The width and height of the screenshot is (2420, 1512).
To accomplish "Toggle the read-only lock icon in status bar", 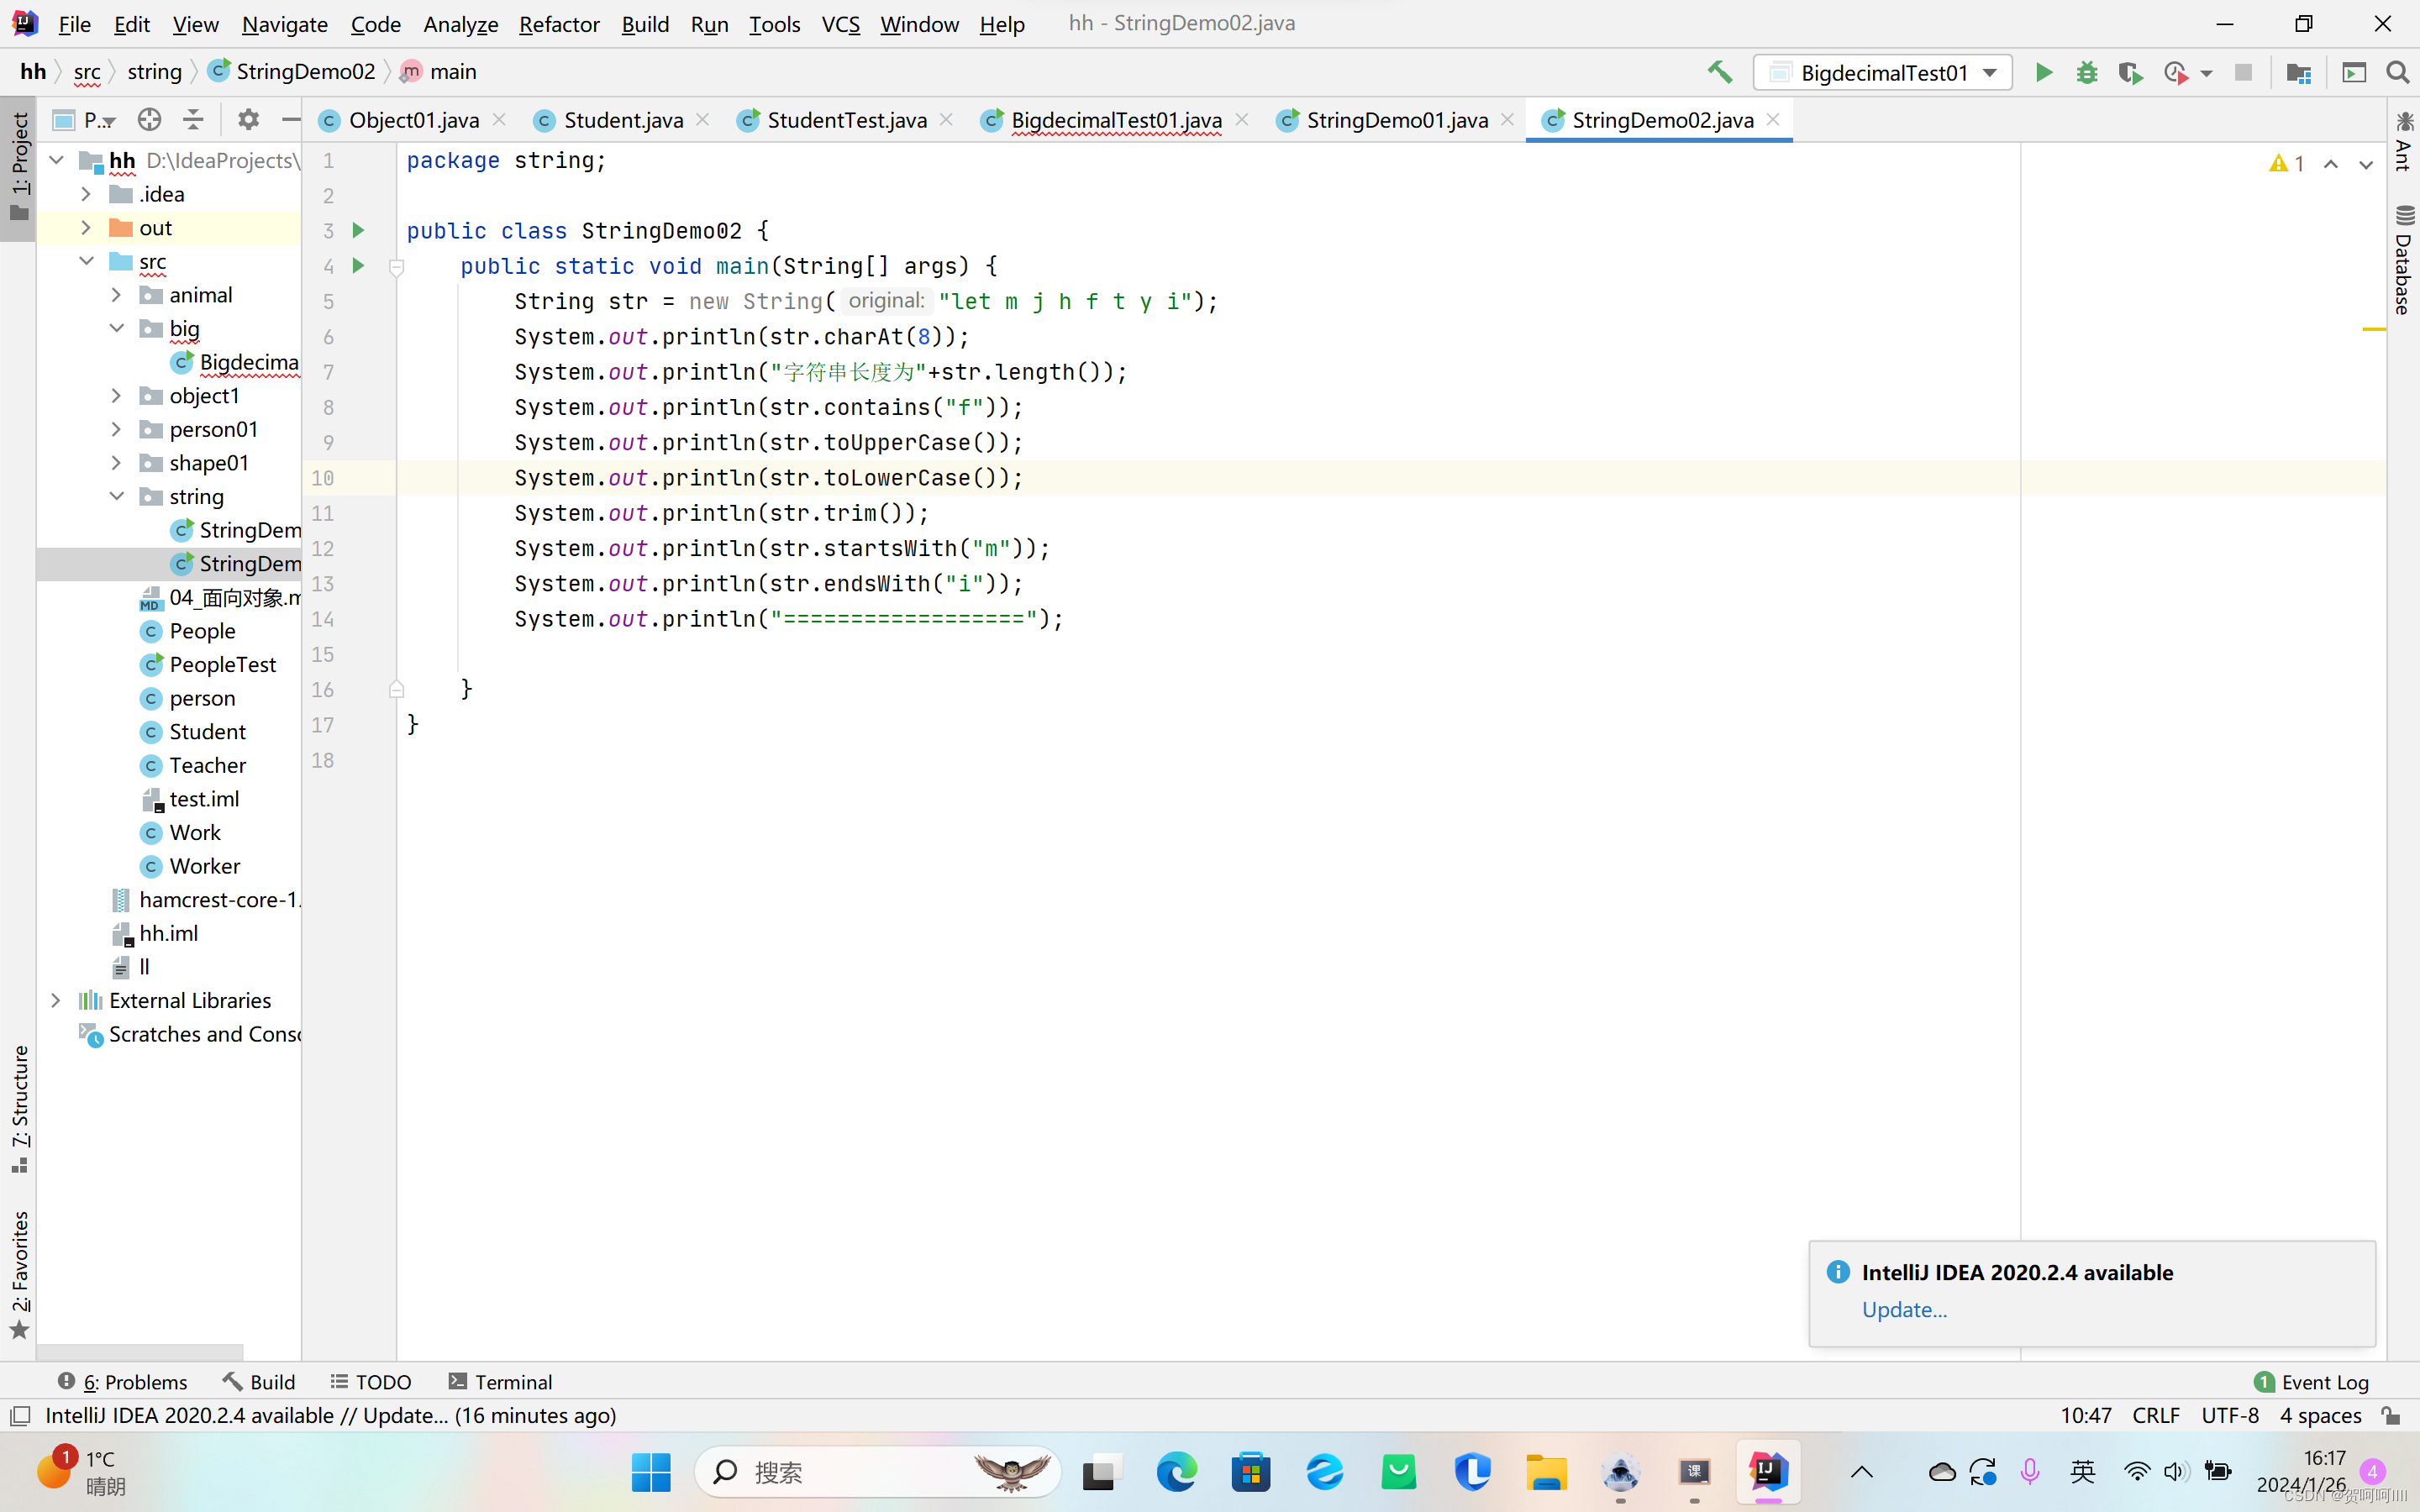I will pyautogui.click(x=2391, y=1415).
